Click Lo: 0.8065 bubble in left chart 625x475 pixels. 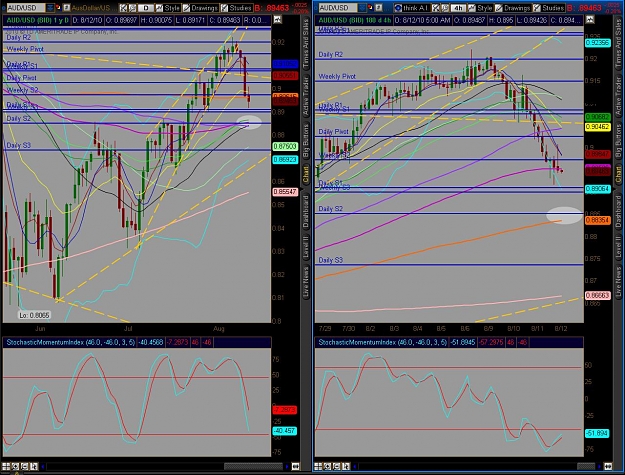point(34,315)
